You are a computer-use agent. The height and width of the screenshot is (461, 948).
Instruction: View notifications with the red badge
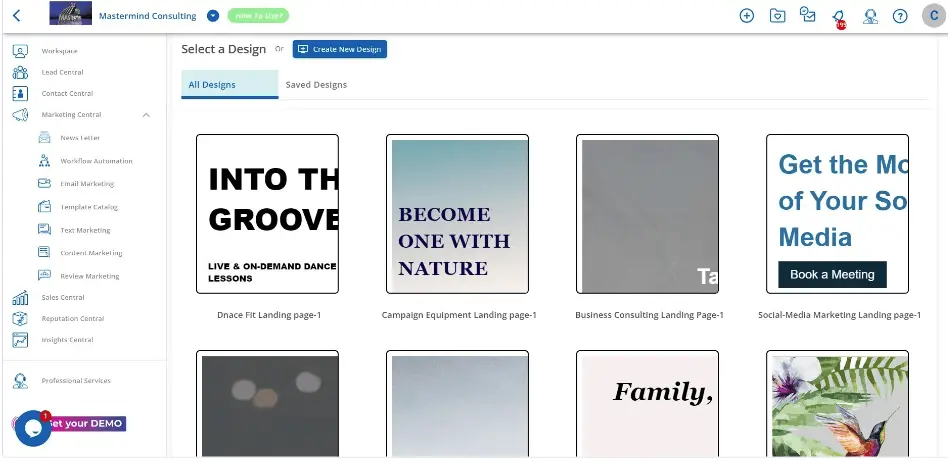839,18
